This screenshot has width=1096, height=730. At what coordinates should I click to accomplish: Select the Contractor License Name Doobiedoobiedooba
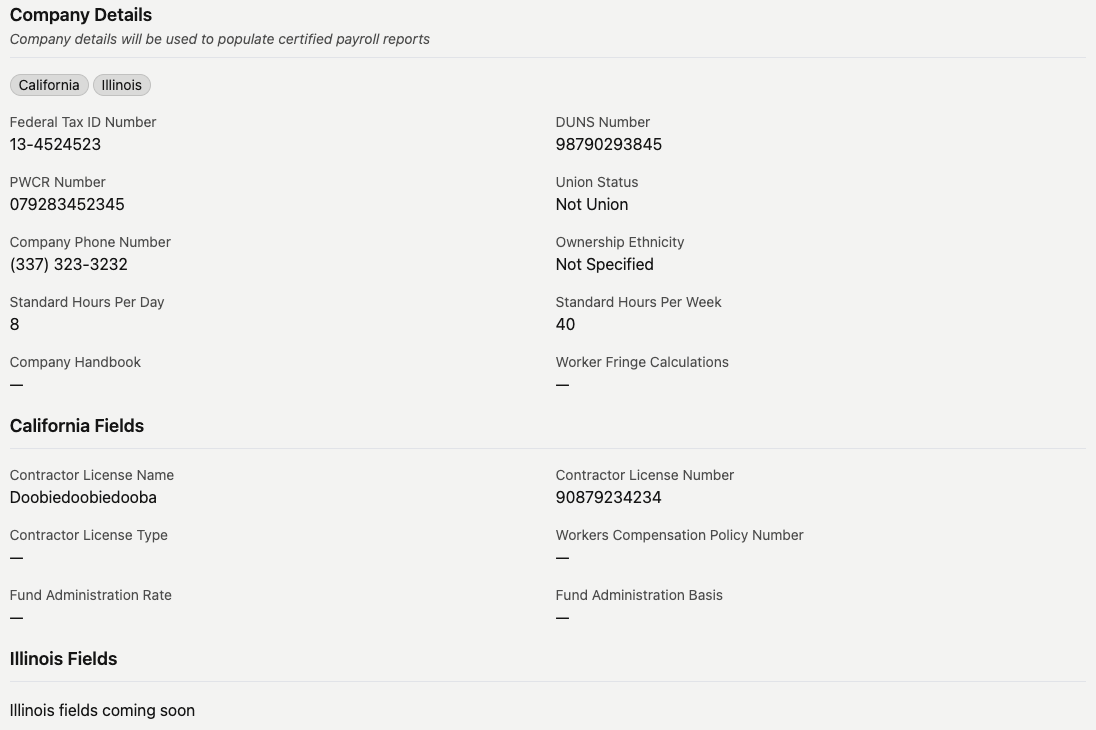(x=83, y=497)
